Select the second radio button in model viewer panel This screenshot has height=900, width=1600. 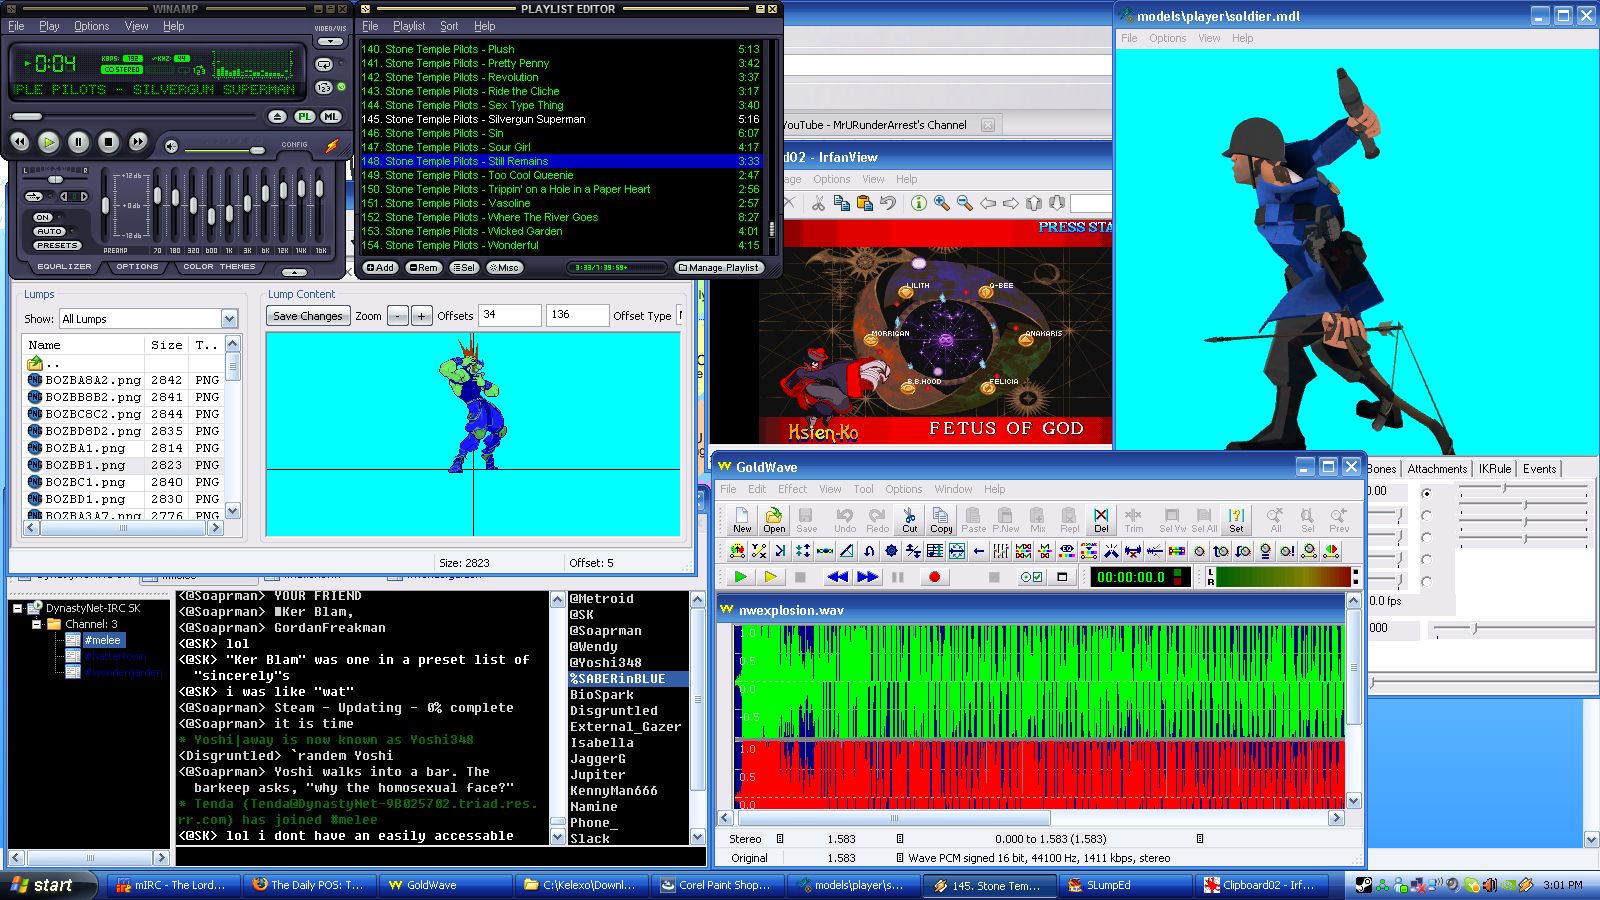(1426, 515)
